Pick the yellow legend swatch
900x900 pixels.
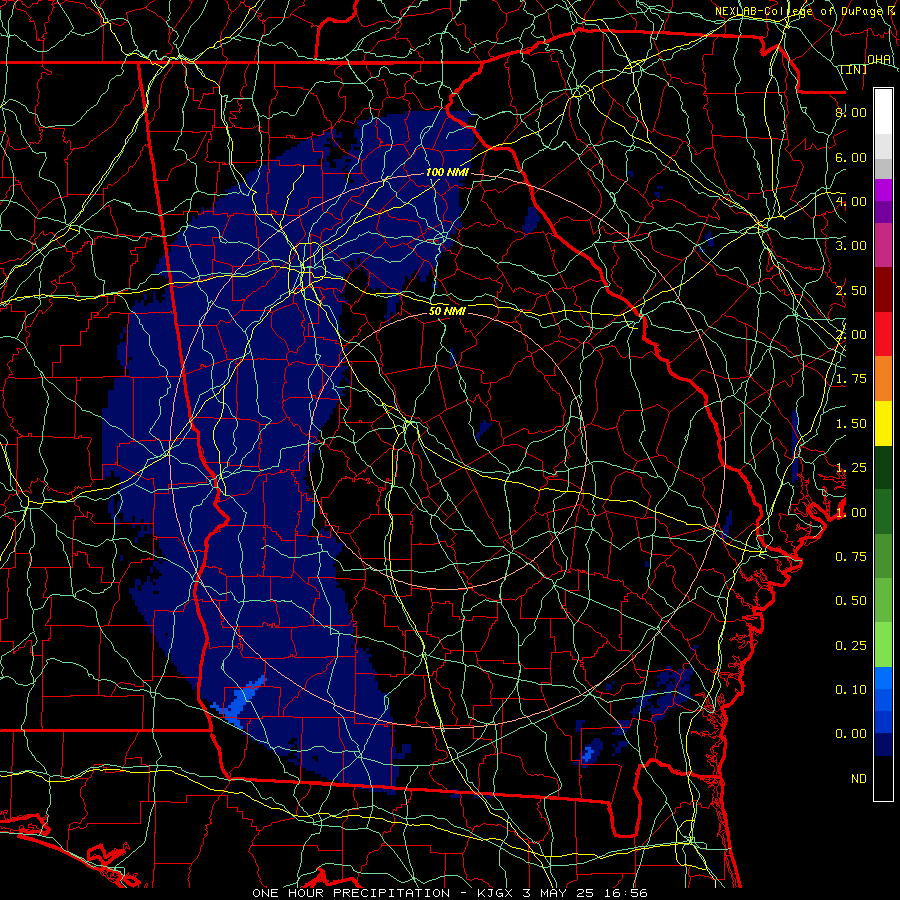point(883,423)
